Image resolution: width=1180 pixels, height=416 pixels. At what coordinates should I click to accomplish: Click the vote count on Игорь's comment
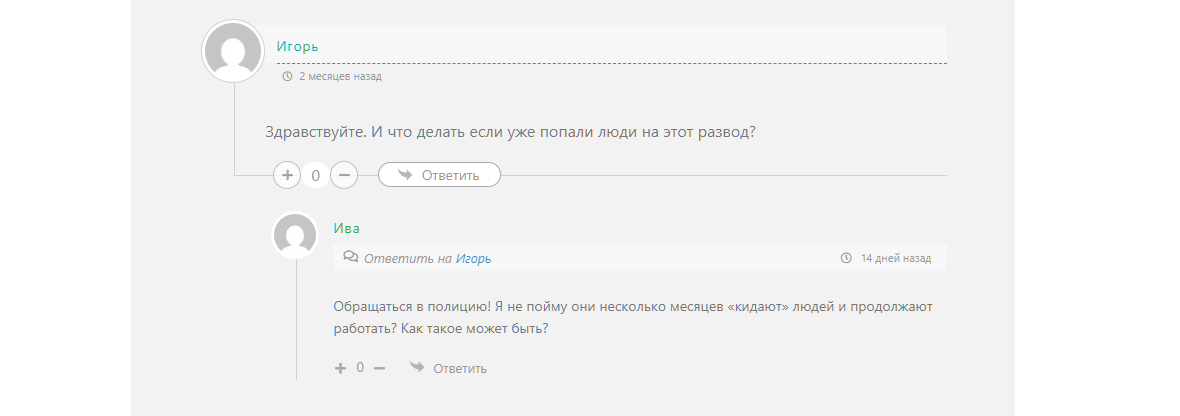pos(315,175)
